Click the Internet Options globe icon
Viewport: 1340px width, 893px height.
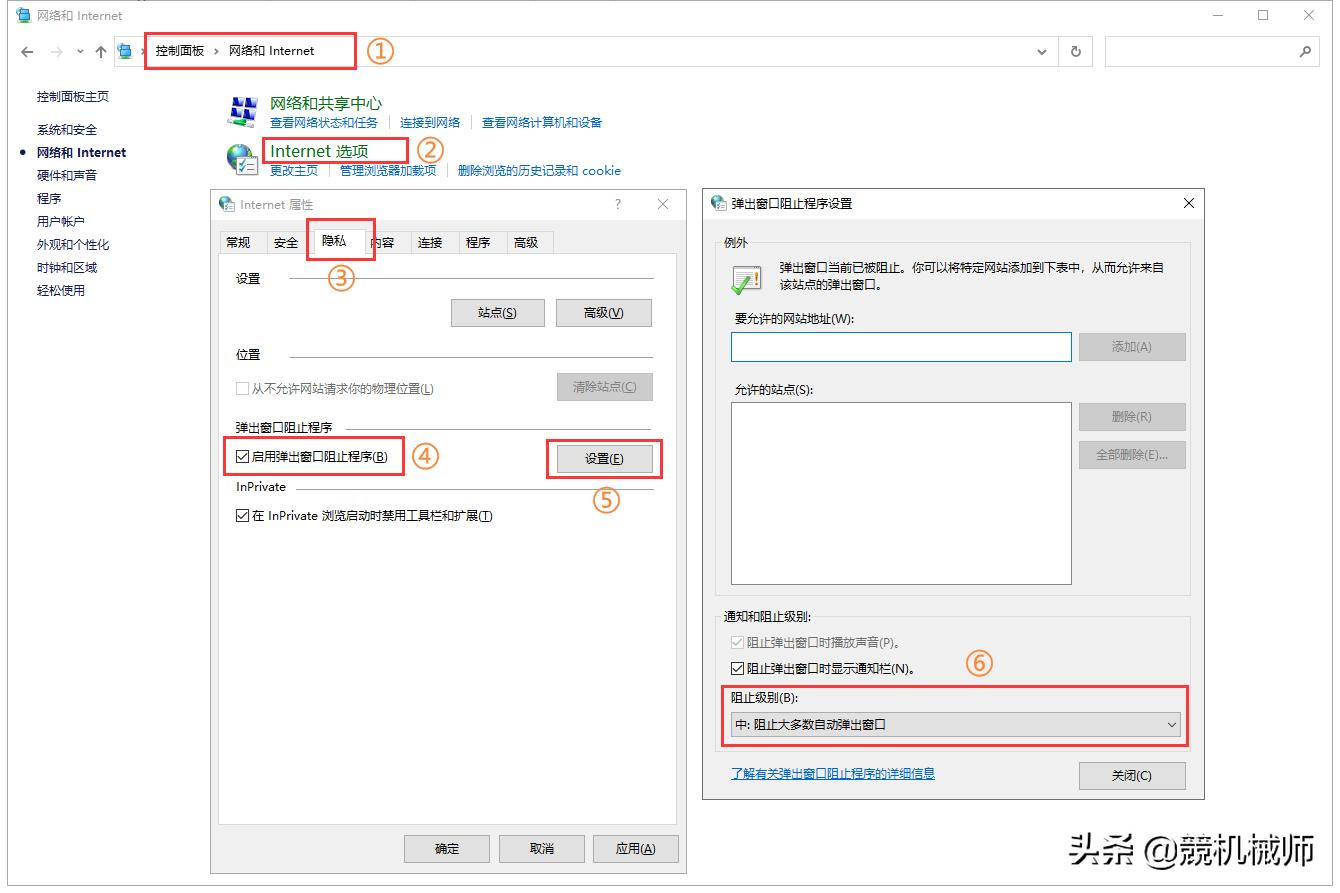(241, 160)
